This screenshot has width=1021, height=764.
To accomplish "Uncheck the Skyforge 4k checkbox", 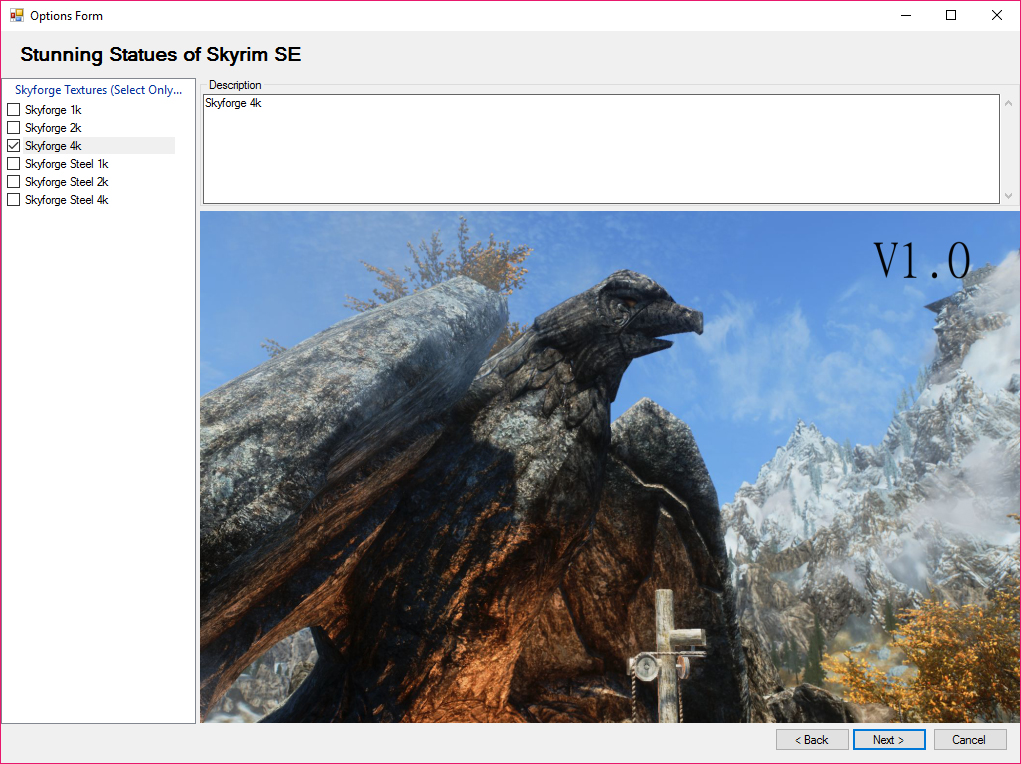I will click(14, 145).
